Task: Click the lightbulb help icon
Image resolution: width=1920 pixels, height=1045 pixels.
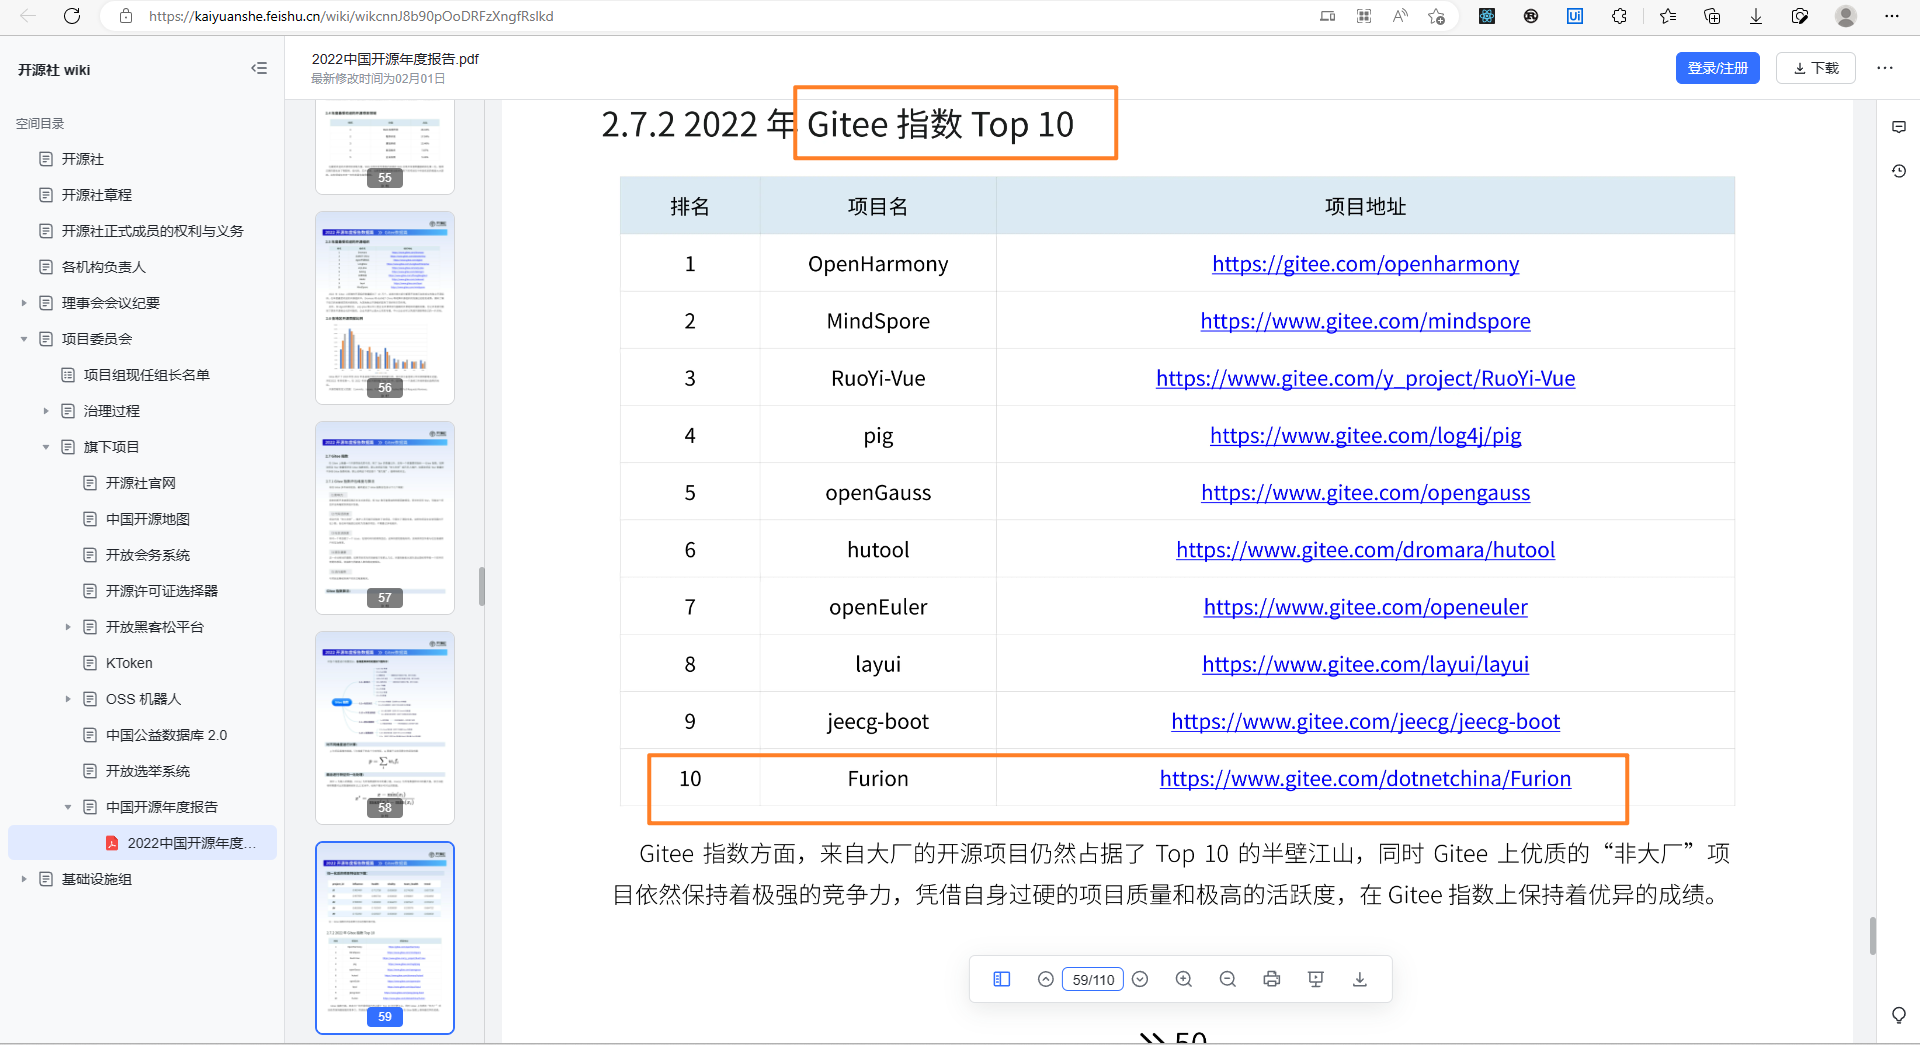Action: point(1899,1015)
